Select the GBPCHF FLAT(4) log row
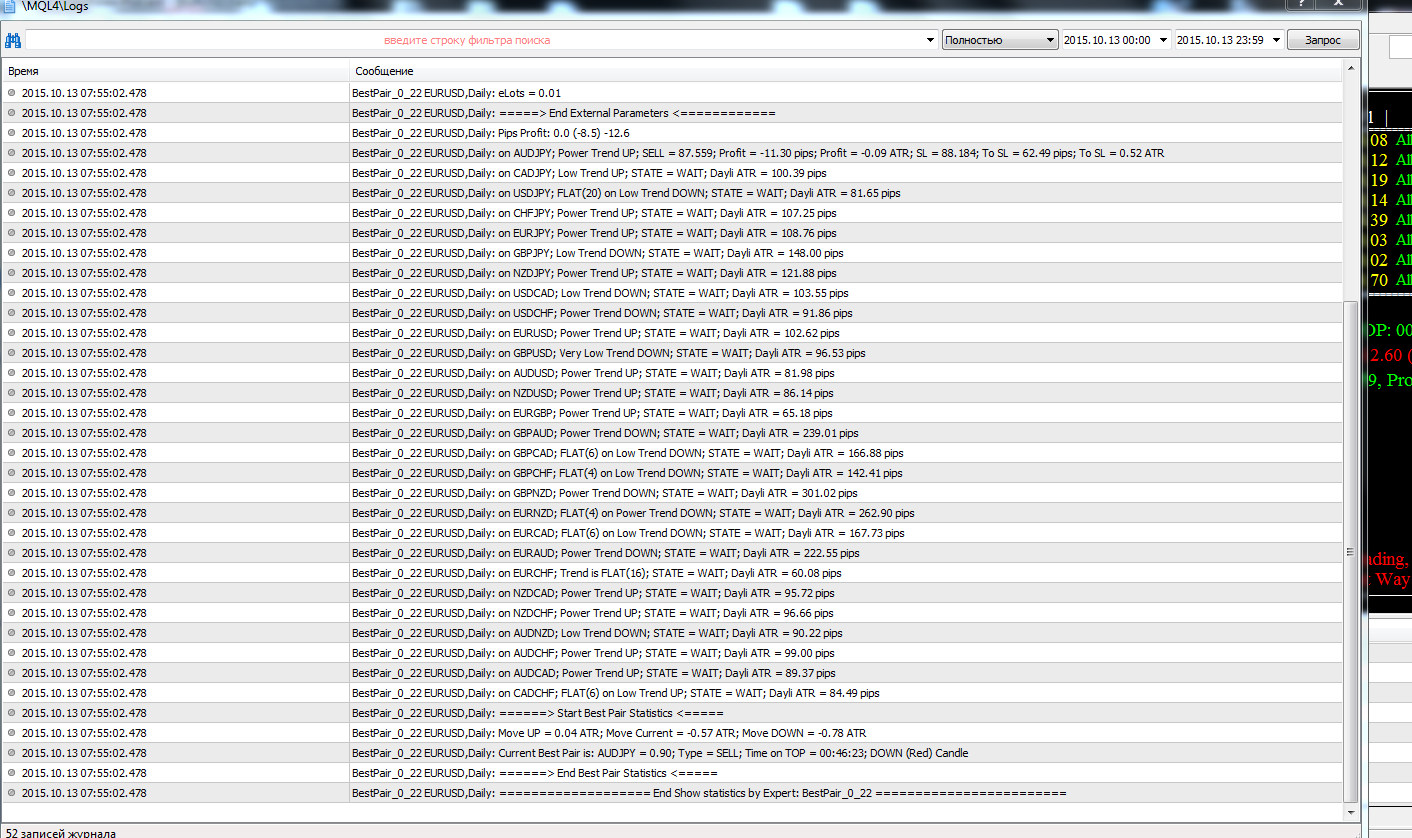The height and width of the screenshot is (838, 1412). (672, 473)
